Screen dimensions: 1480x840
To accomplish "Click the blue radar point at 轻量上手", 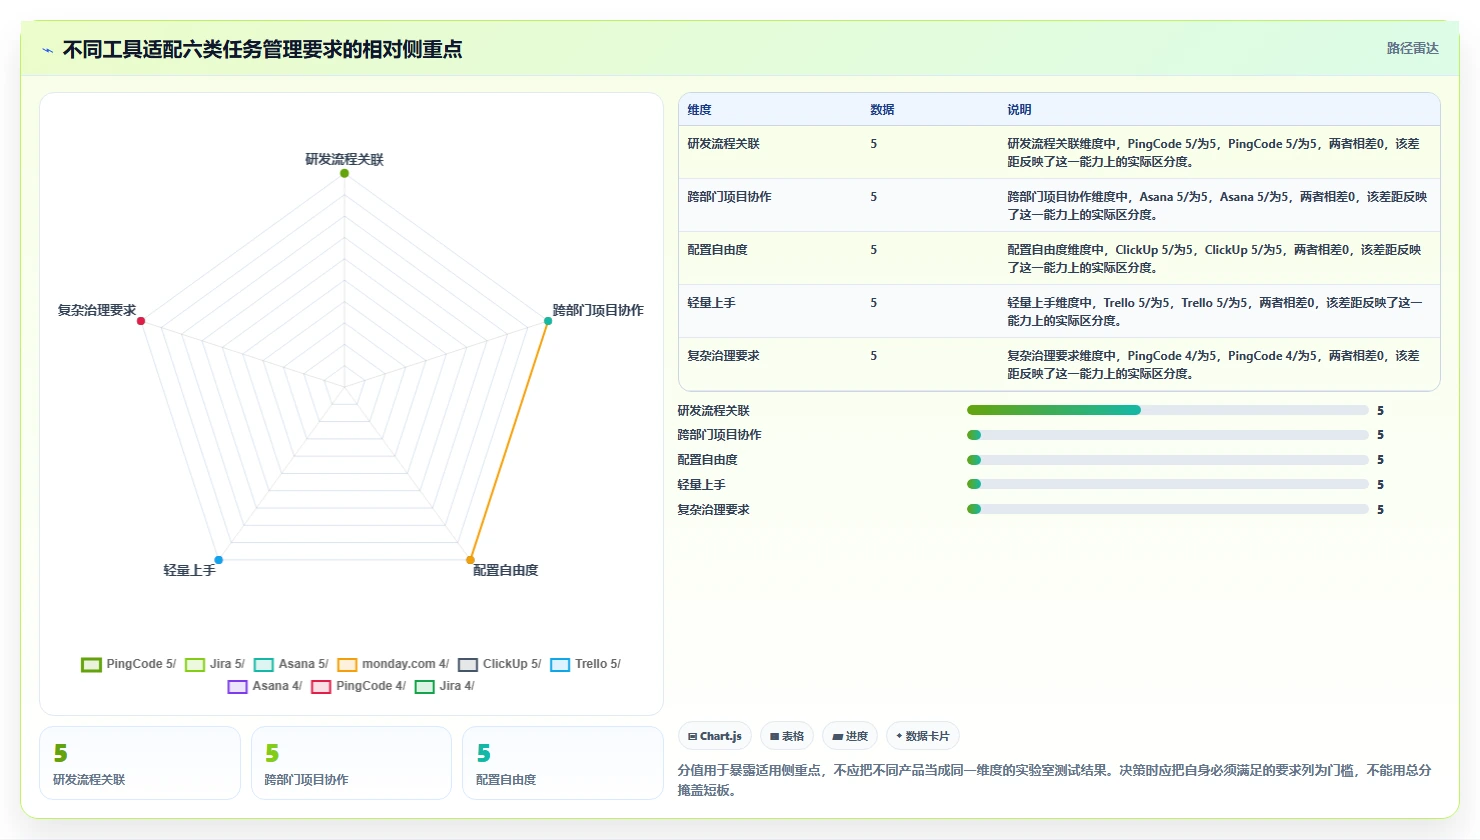I will (x=218, y=560).
